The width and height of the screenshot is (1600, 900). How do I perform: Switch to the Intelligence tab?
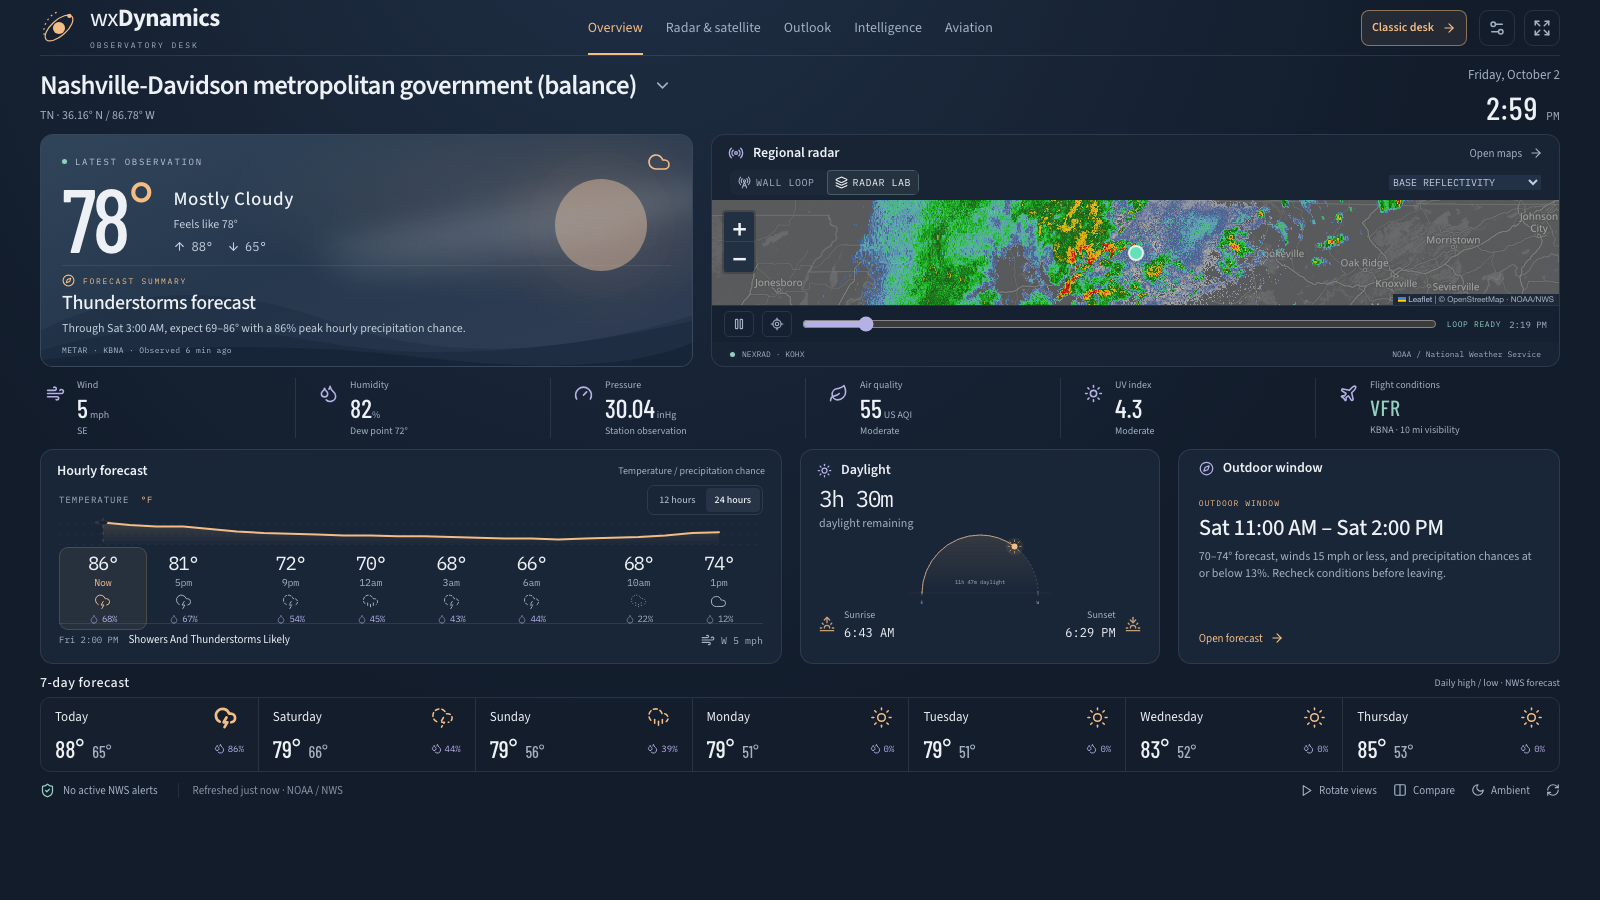pyautogui.click(x=888, y=28)
